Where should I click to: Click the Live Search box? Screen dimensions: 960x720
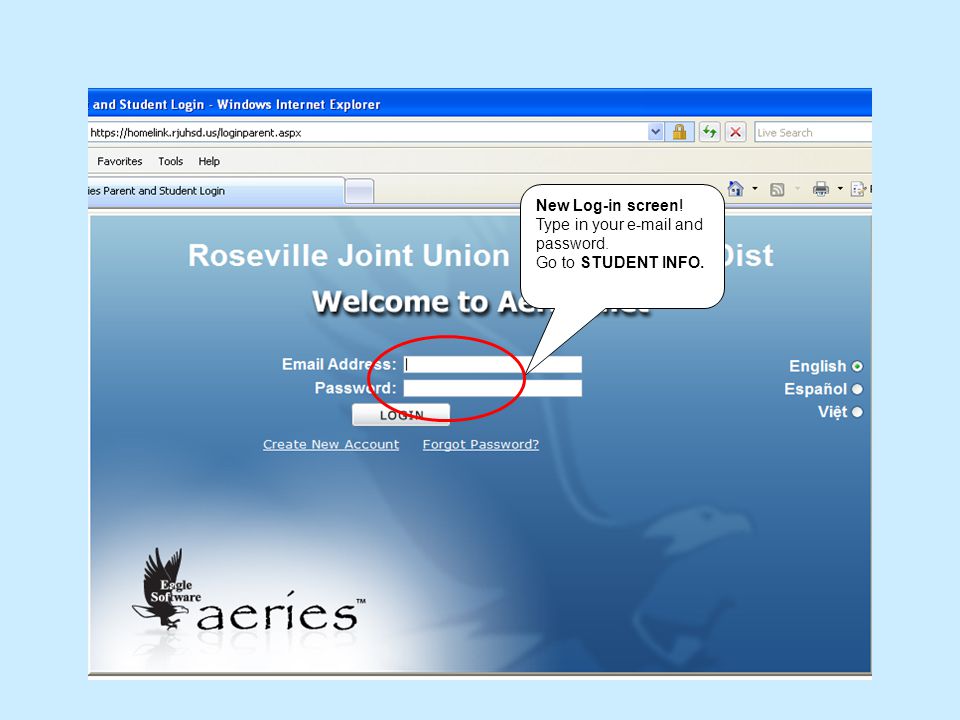pos(813,132)
